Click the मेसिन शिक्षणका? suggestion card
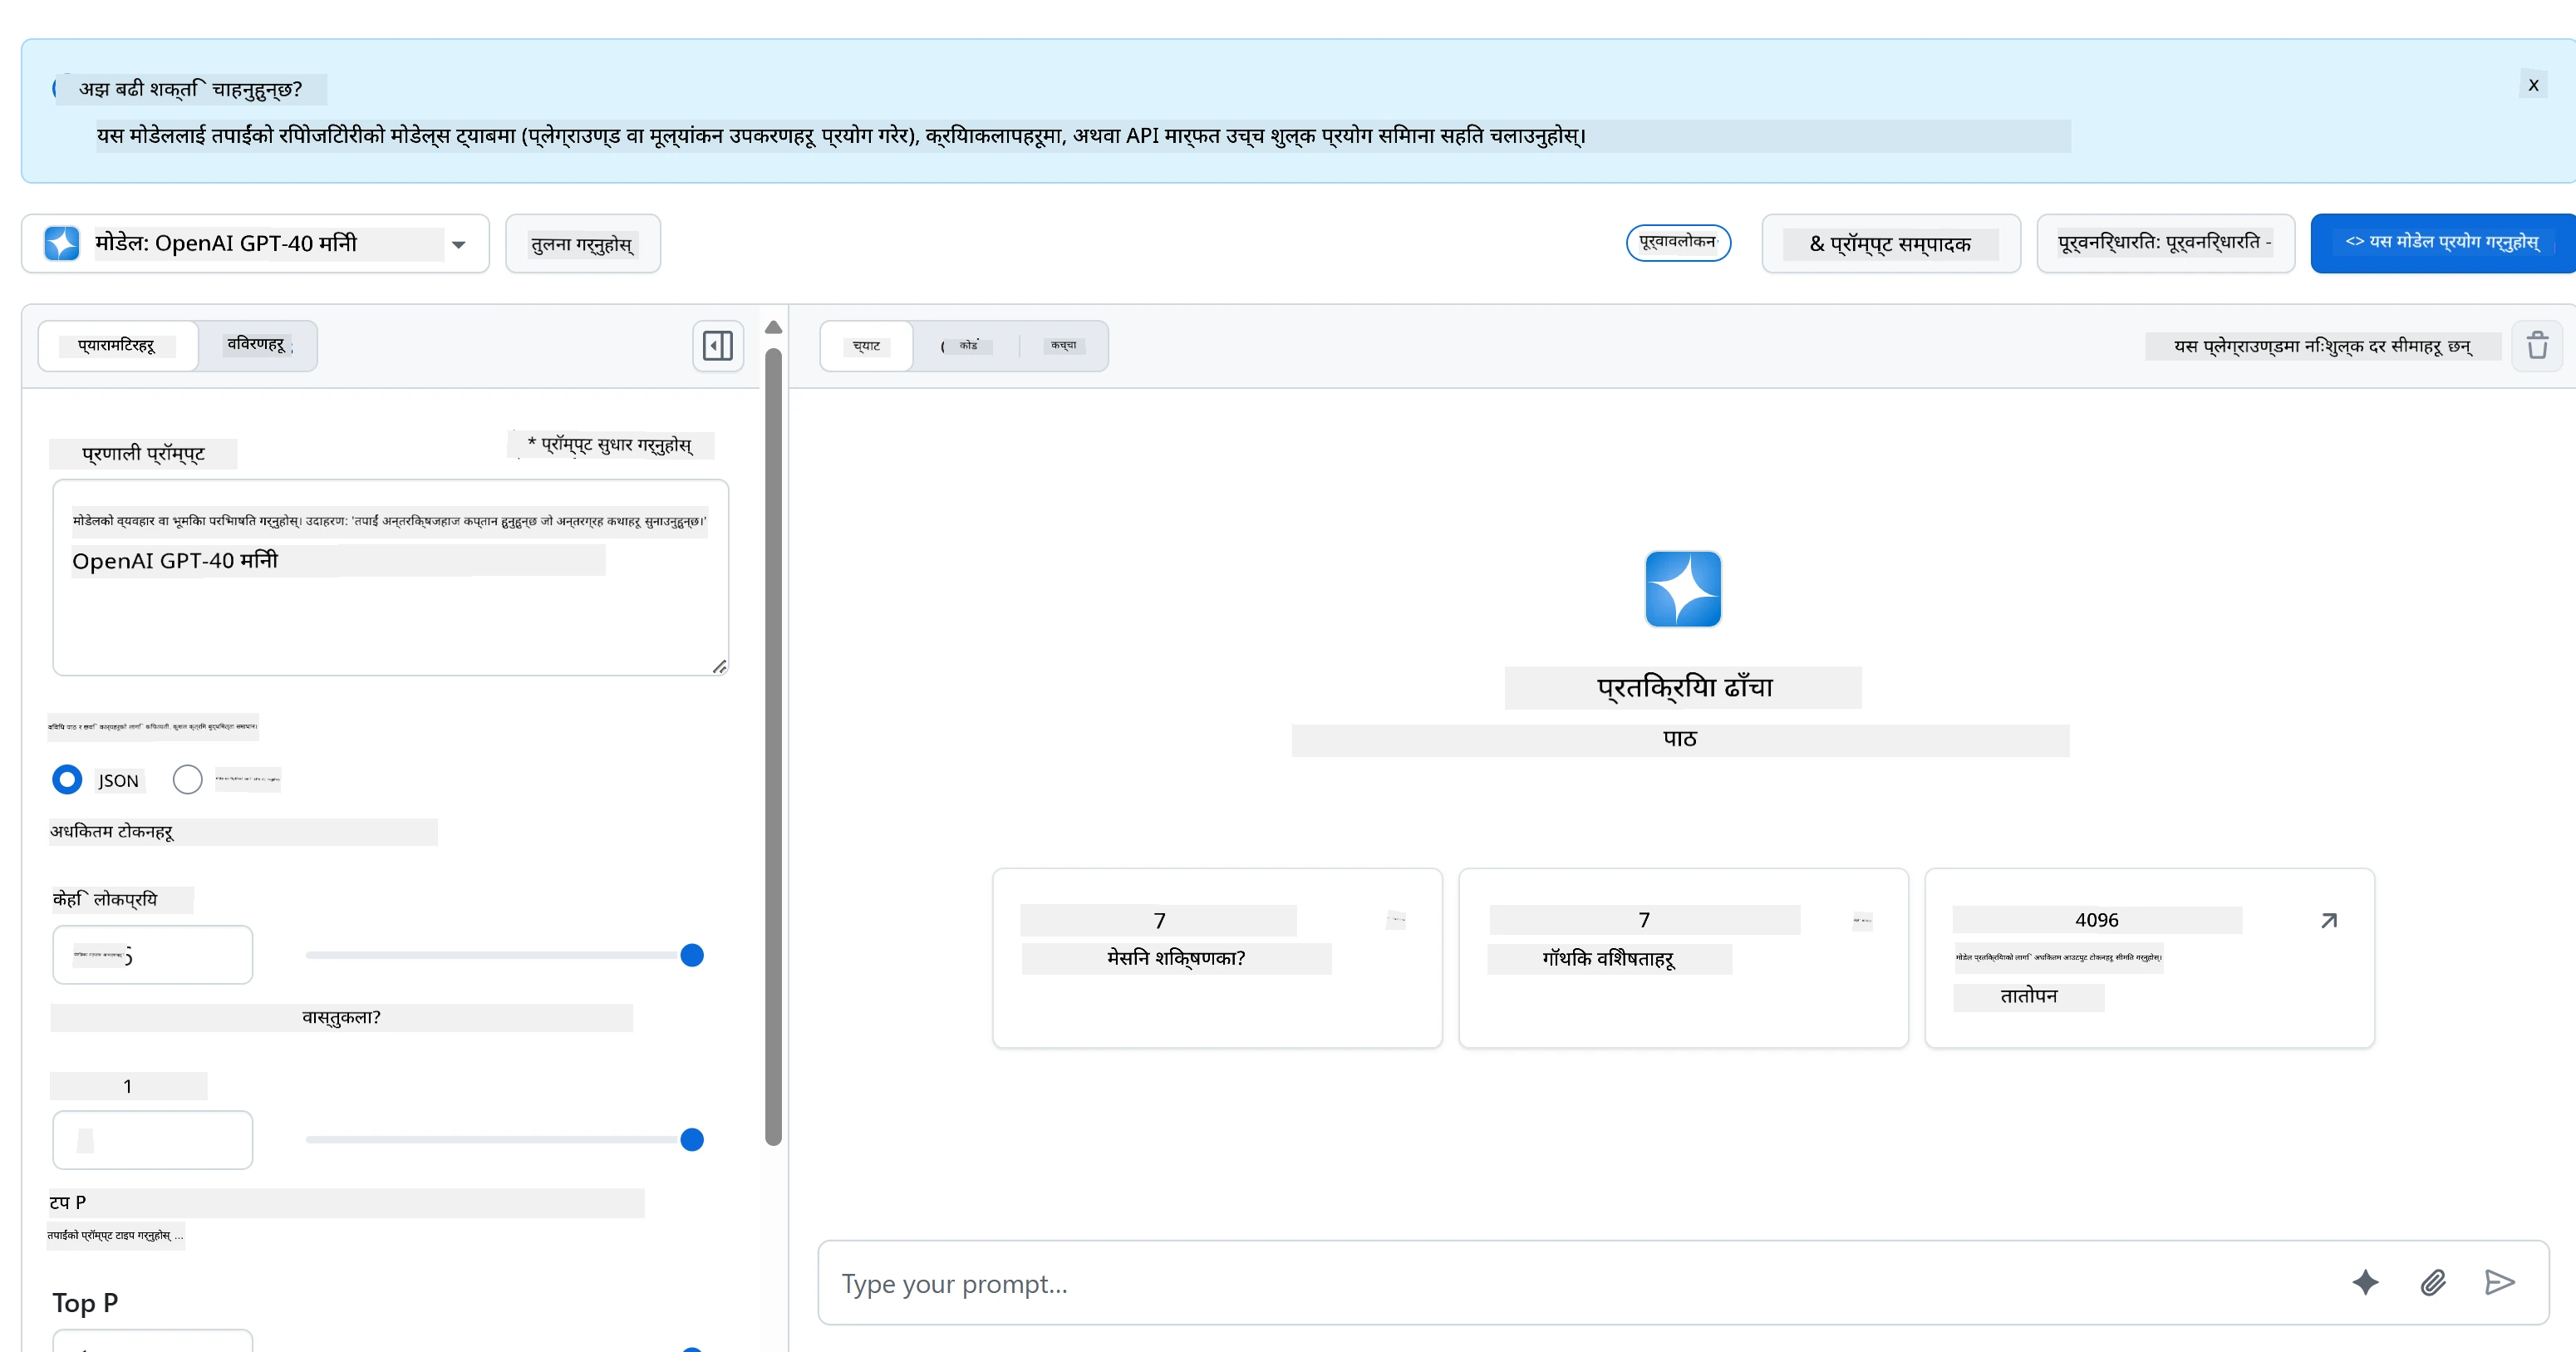2576x1352 pixels. click(1217, 958)
